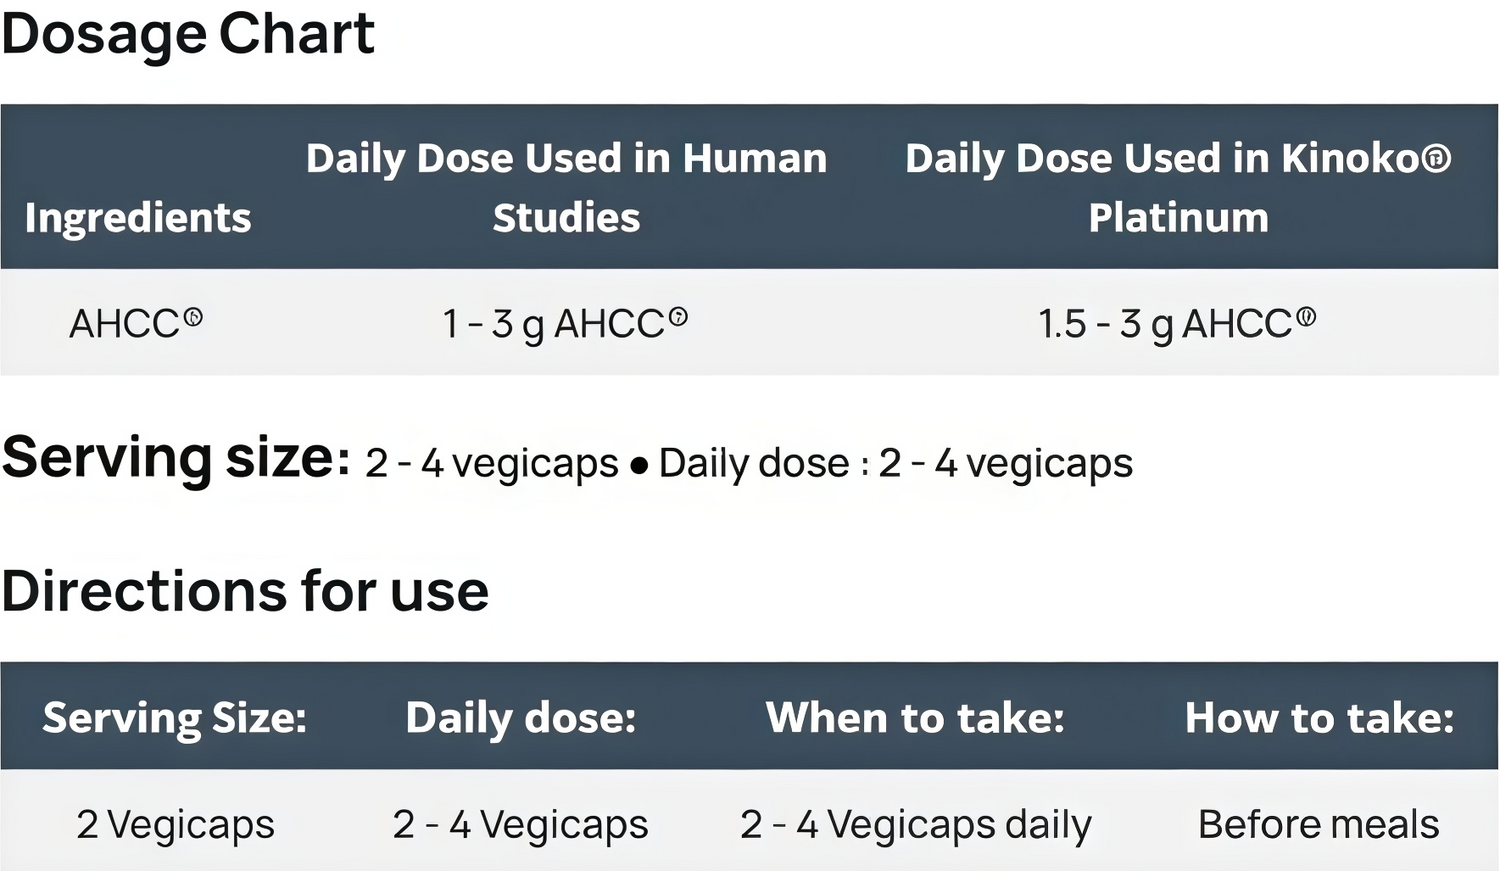
Task: Click Daily Dose Used in Kinoko Platinum header
Action: 1178,187
